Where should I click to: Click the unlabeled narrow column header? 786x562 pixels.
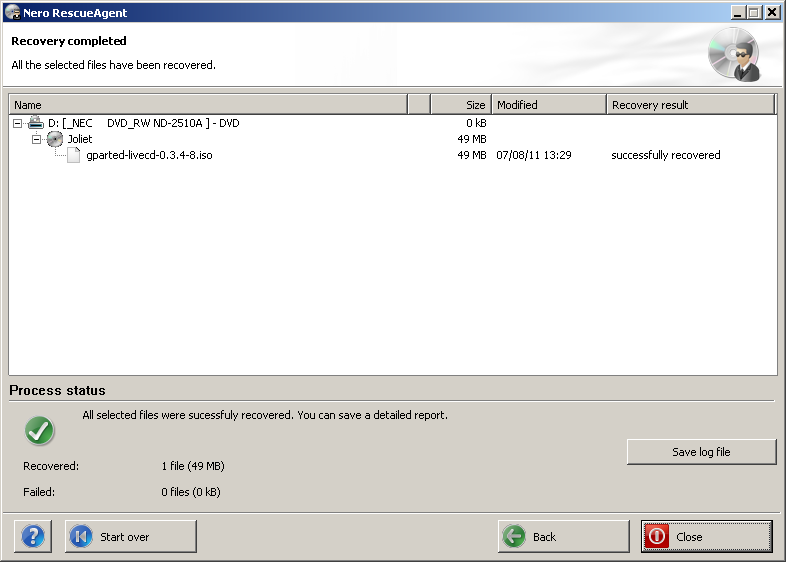419,105
